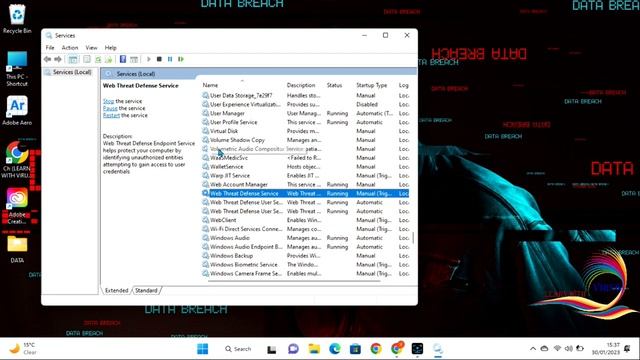Click the Start Service play icon

(x=149, y=59)
